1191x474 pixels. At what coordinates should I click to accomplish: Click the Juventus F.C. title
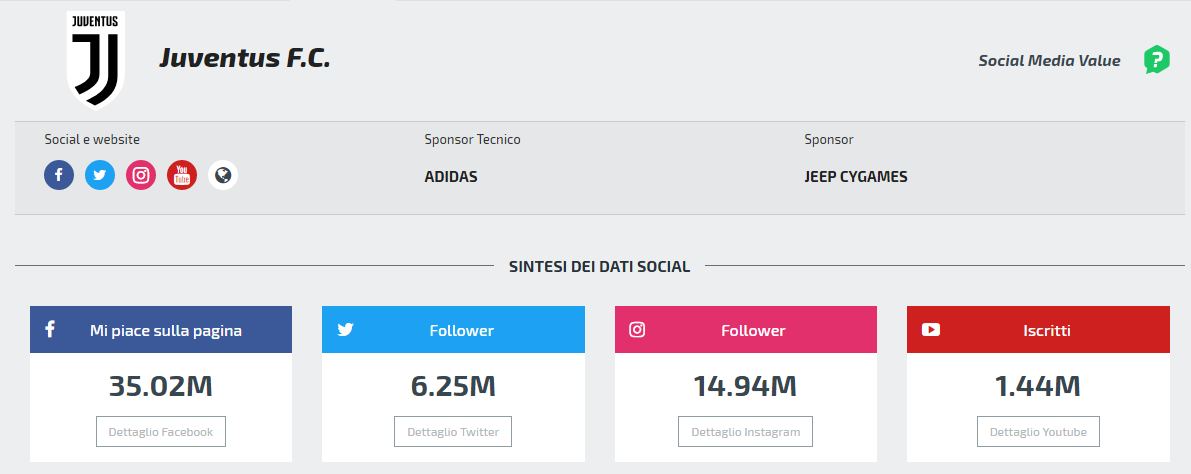click(x=245, y=58)
